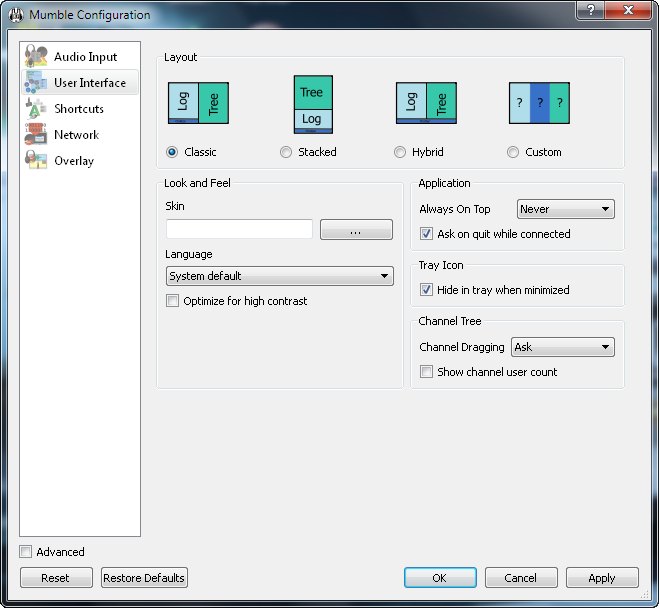Uncheck Ask on quit while connected
659x608 pixels.
426,234
